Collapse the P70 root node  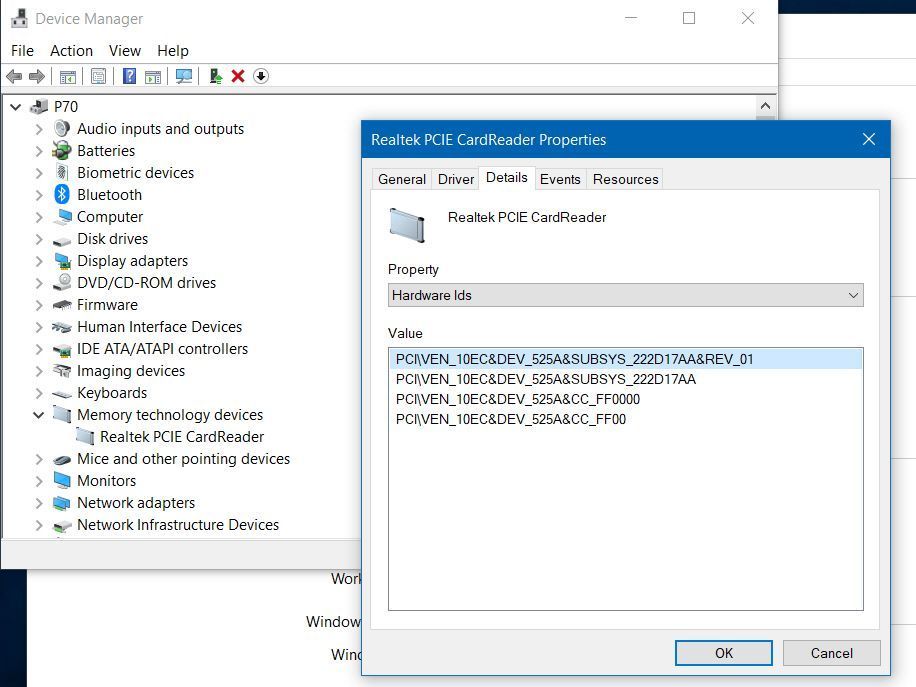(16, 107)
